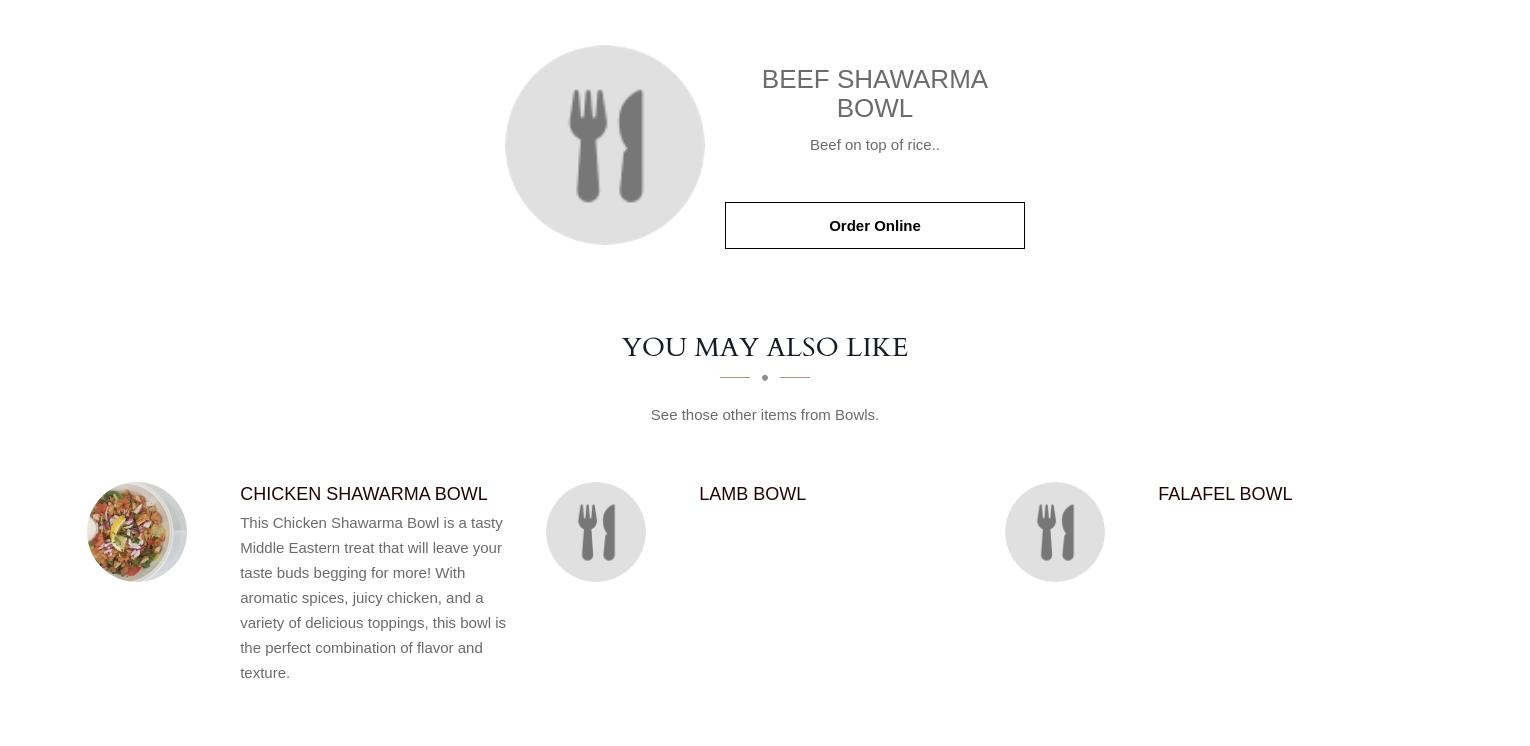The height and width of the screenshot is (746, 1530).
Task: Click the YOU MAY ALSO LIKE heading
Action: pos(765,347)
